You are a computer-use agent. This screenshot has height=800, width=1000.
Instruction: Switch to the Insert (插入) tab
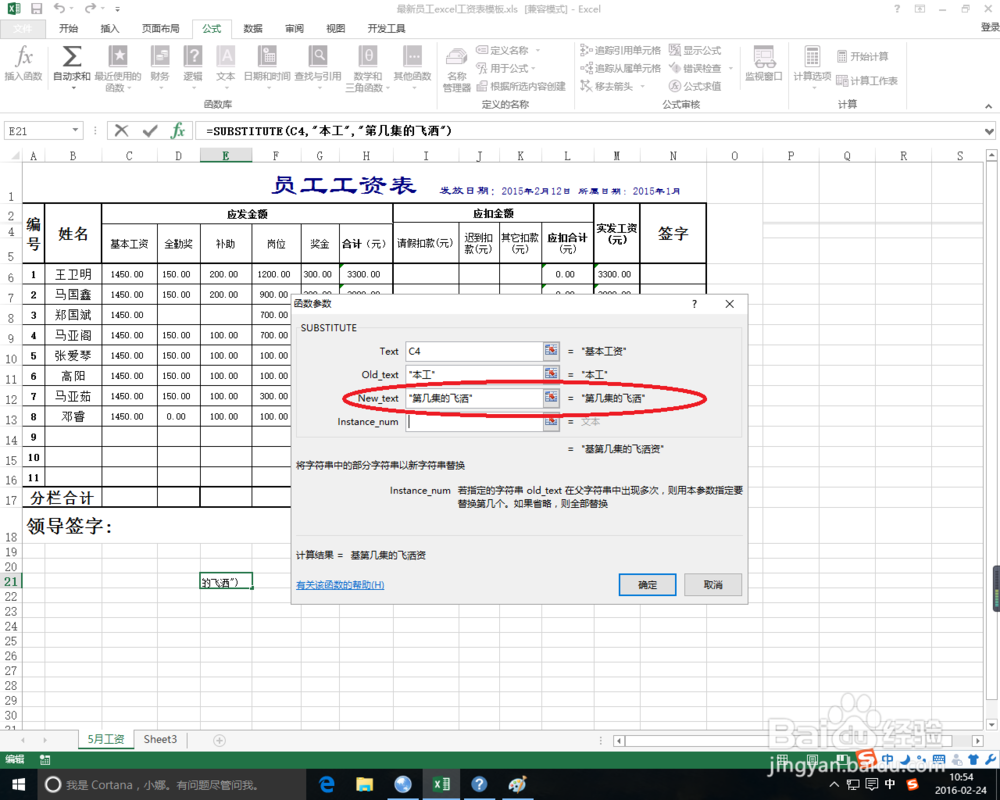(x=110, y=29)
